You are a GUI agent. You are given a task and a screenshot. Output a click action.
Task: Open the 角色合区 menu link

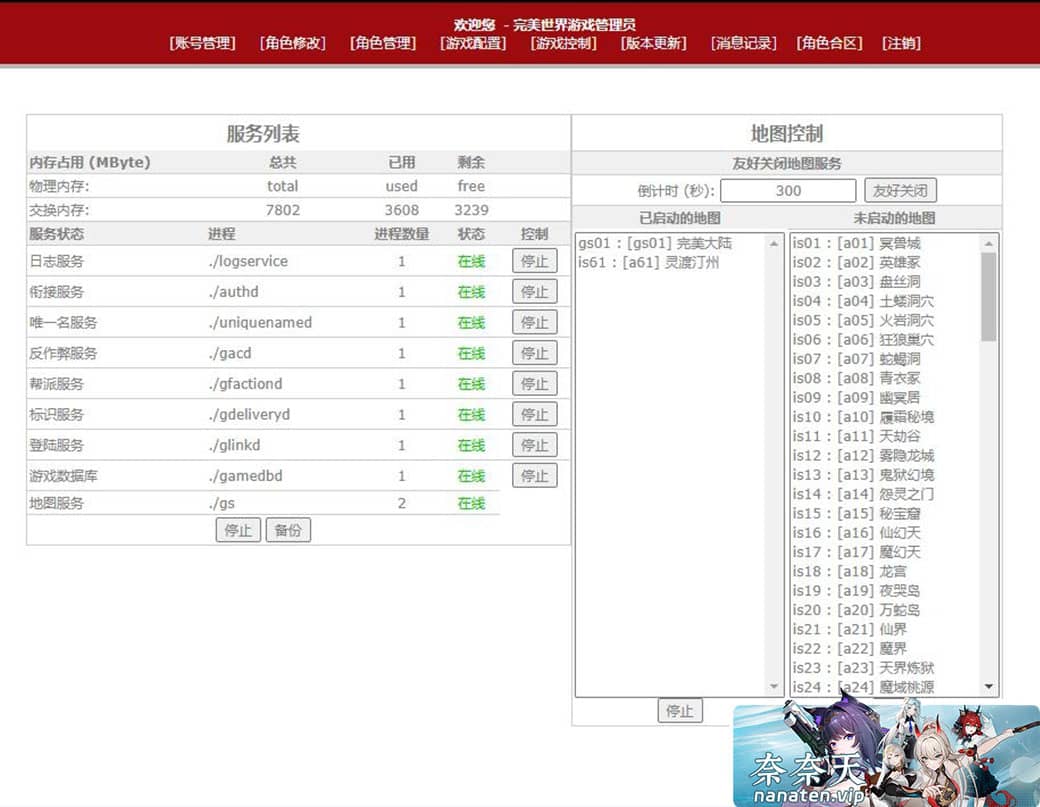tap(829, 43)
